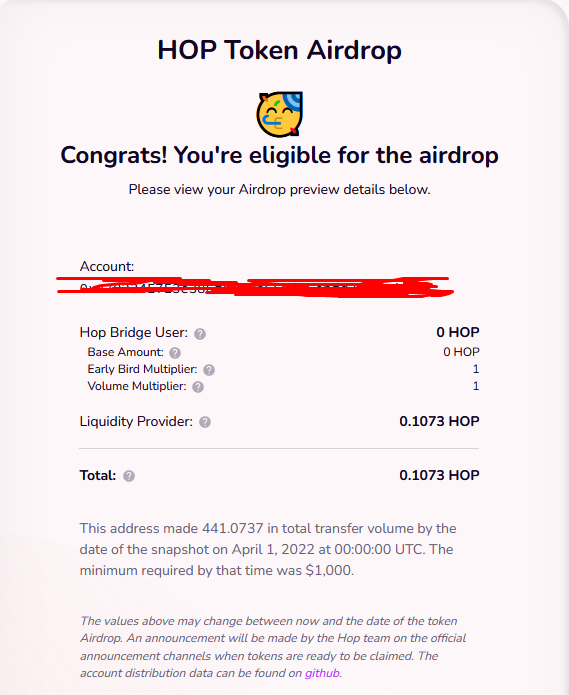This screenshot has width=569, height=695.
Task: Click the Early Bird Multiplier value 1
Action: tap(476, 369)
